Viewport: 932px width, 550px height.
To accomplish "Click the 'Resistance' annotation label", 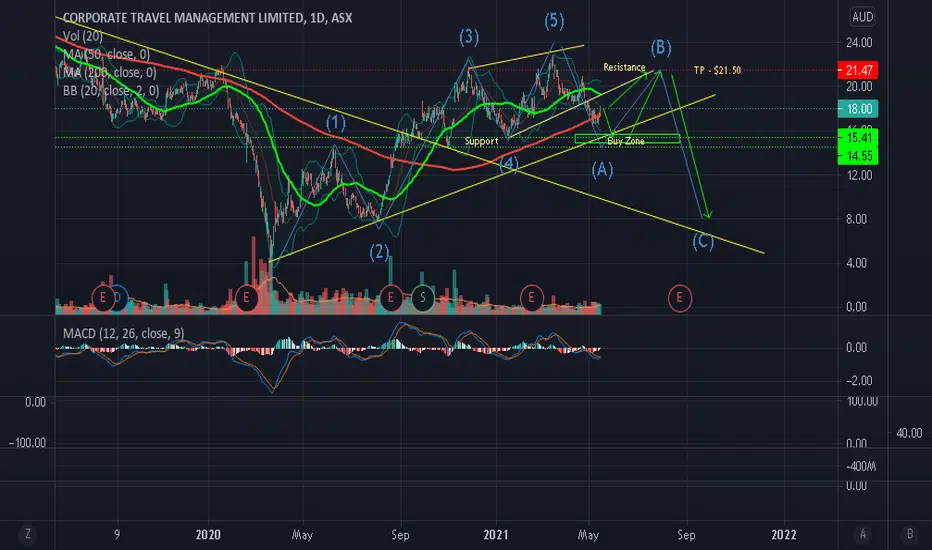I will click(x=624, y=67).
